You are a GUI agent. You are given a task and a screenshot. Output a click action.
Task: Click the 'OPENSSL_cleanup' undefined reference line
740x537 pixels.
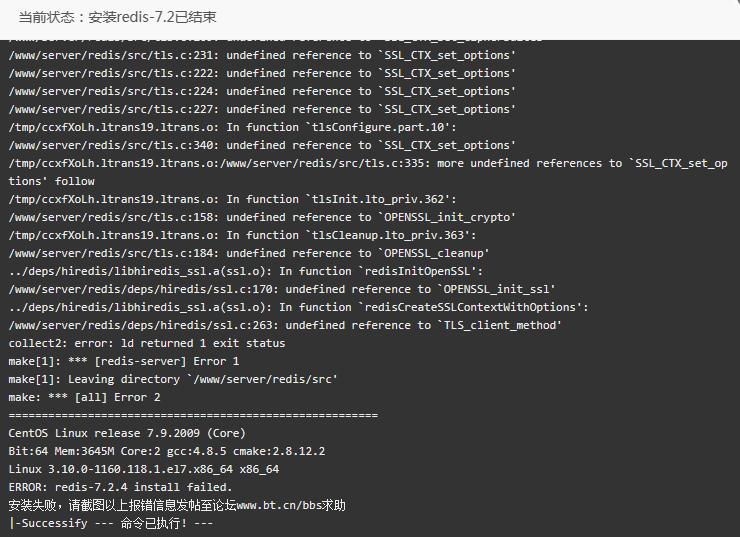[249, 253]
